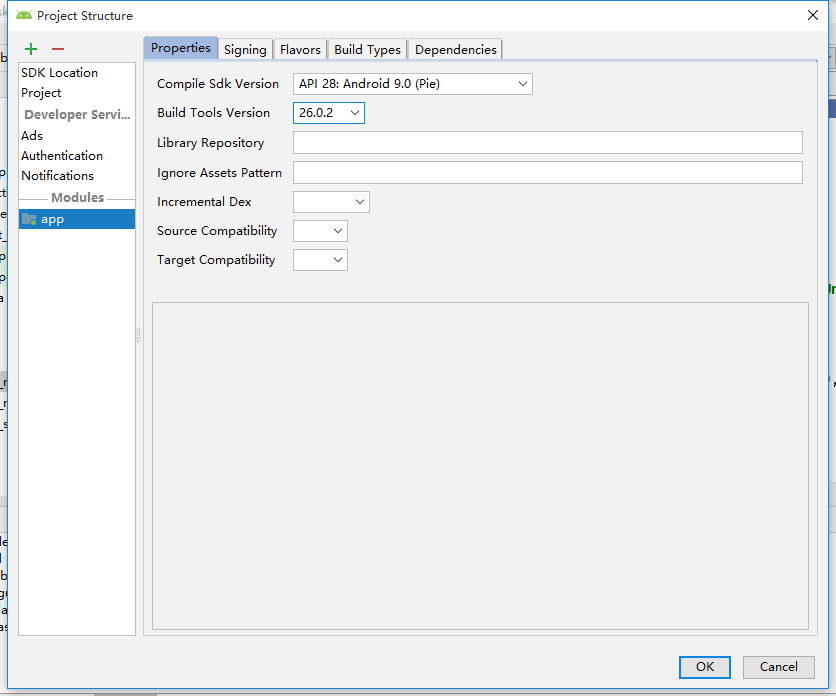Dismiss the dialog with Cancel
Image resolution: width=836 pixels, height=696 pixels.
[778, 667]
